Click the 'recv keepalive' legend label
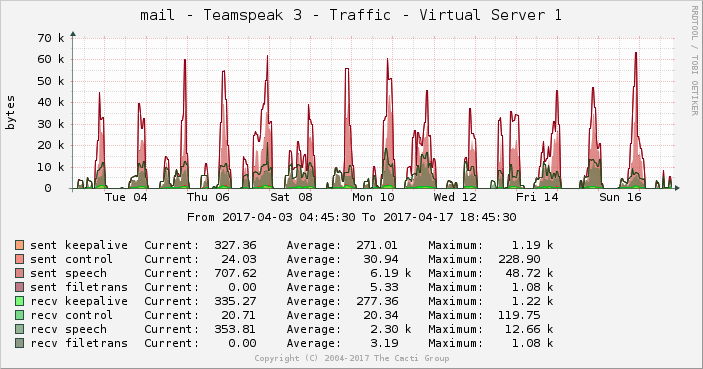This screenshot has height=369, width=703. 79,301
